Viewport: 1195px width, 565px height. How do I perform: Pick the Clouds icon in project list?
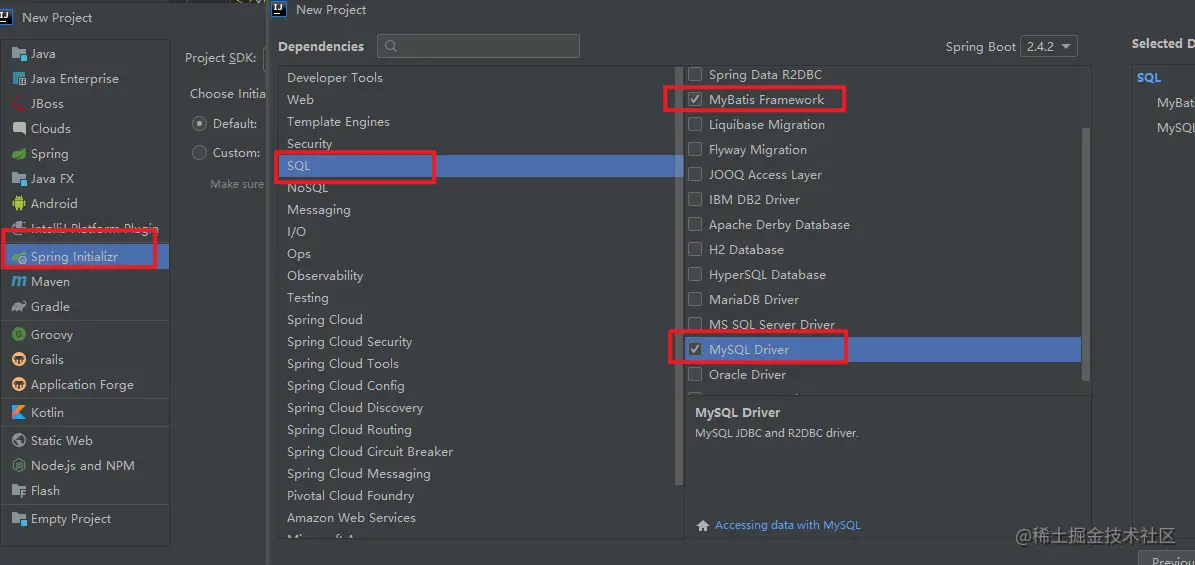19,129
